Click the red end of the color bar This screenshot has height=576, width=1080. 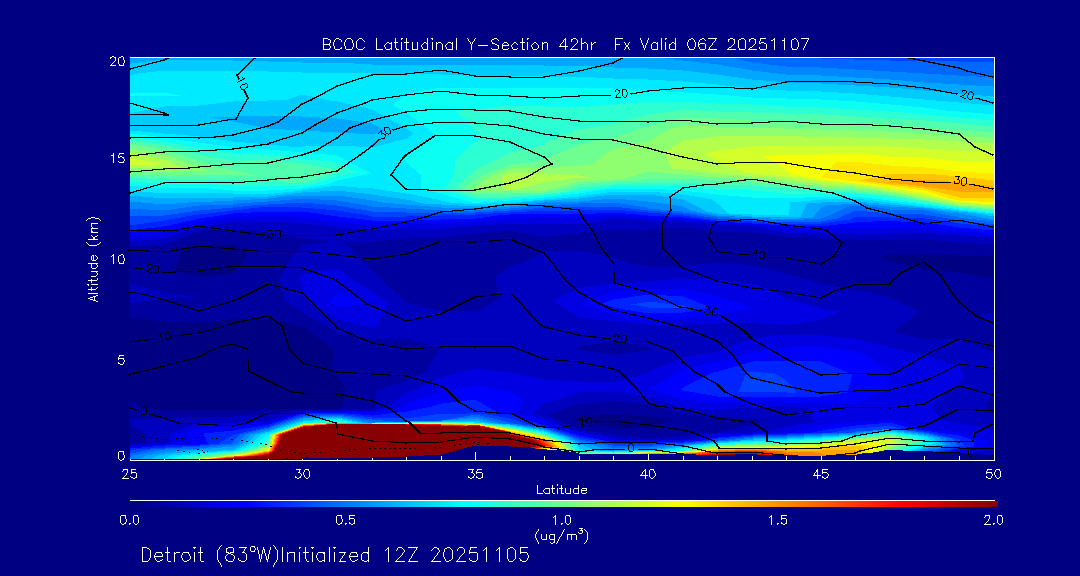(x=985, y=502)
